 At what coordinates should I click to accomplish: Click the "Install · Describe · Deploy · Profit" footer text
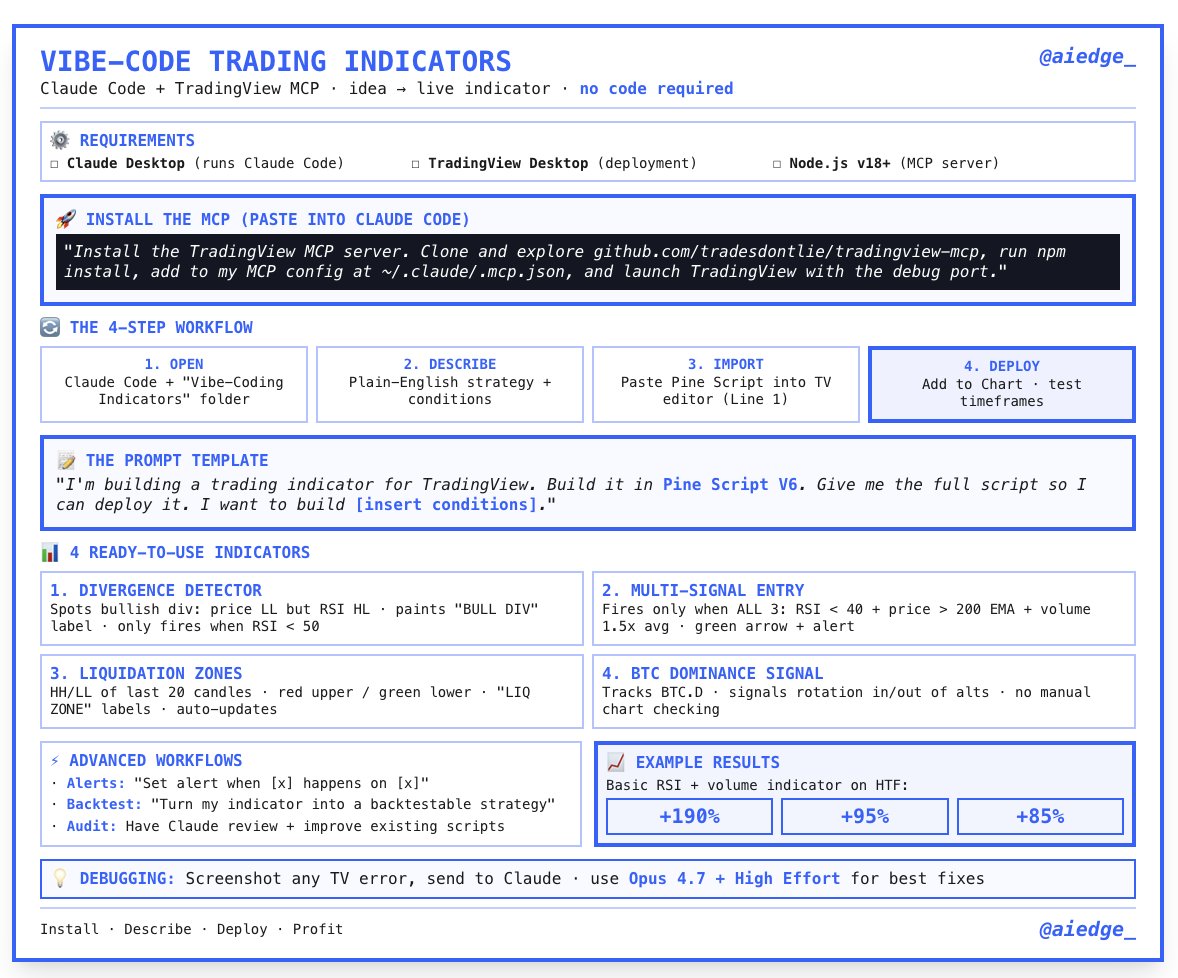tap(192, 929)
